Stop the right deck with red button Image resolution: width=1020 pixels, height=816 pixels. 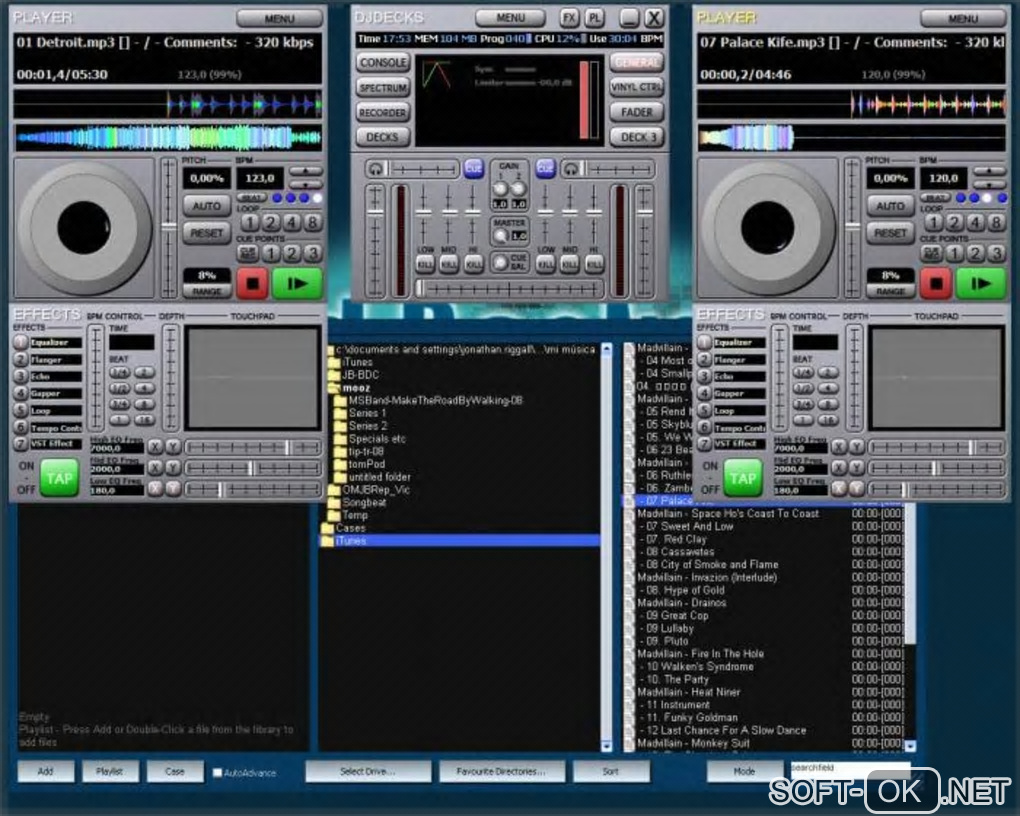pyautogui.click(x=936, y=283)
